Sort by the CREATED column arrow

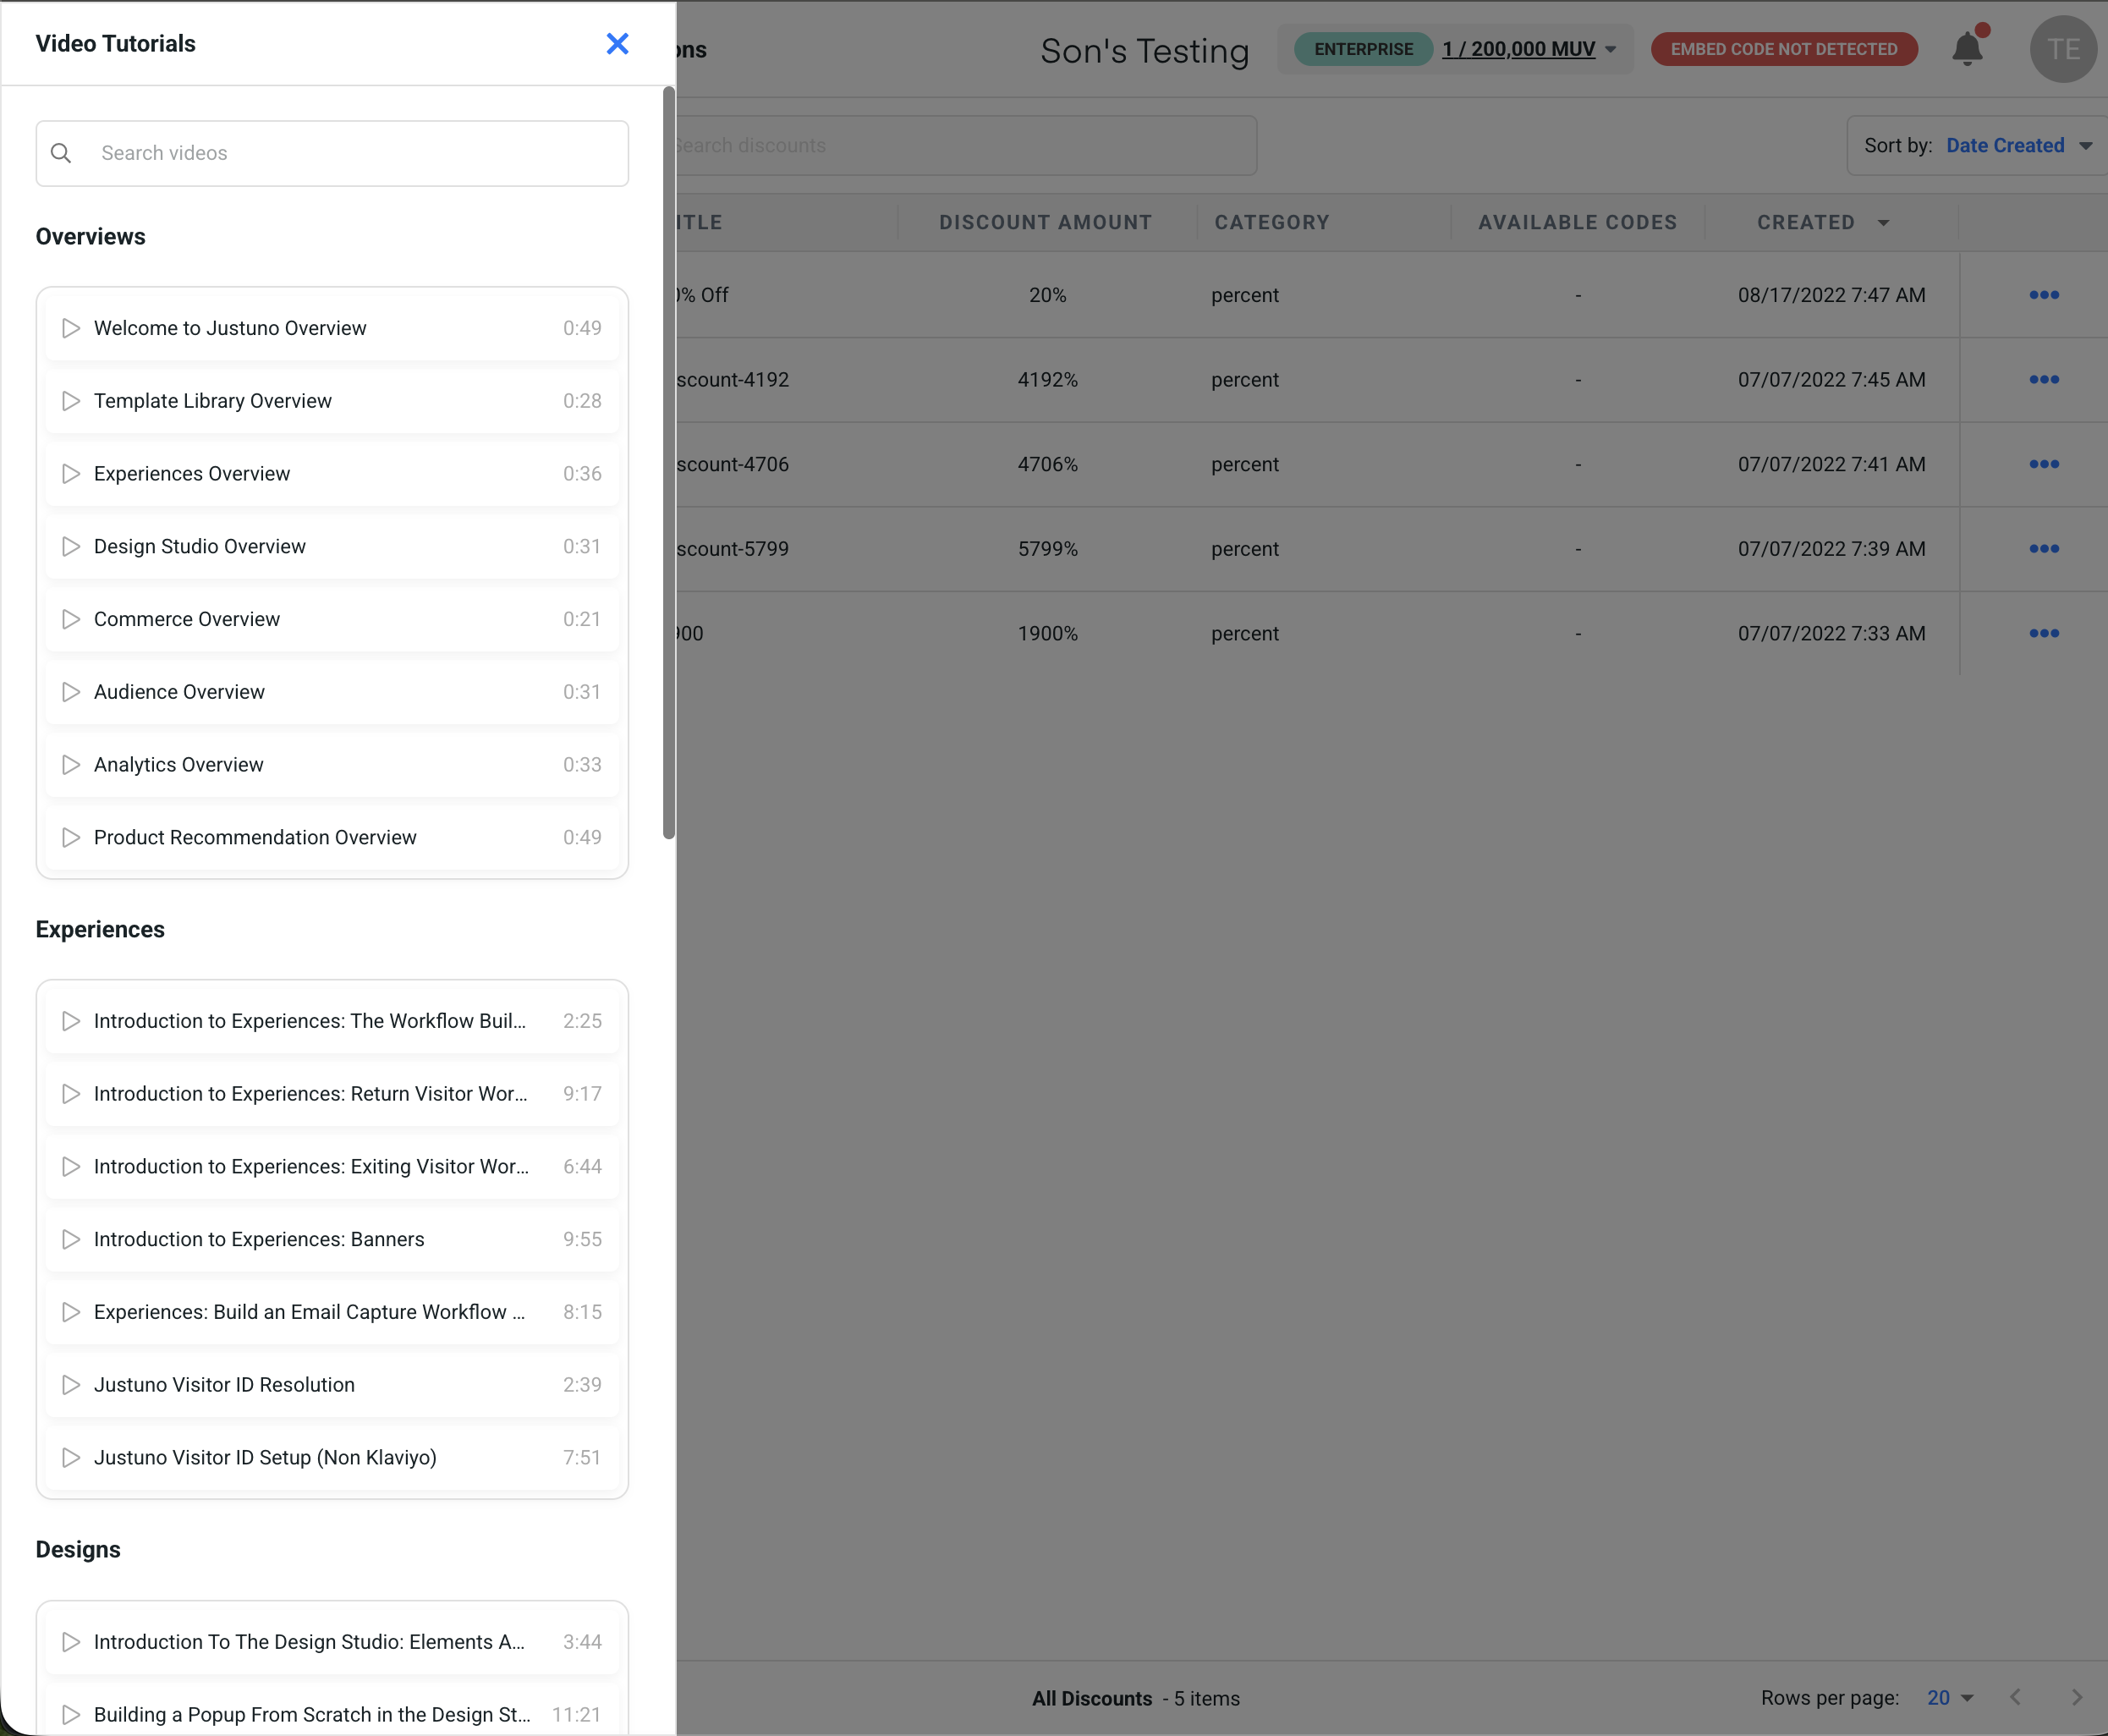pyautogui.click(x=1884, y=223)
